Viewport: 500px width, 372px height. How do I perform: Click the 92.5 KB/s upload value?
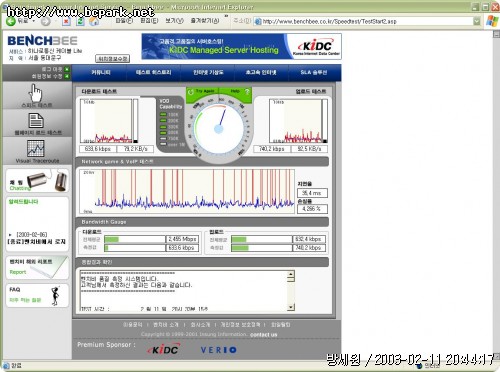[309, 149]
